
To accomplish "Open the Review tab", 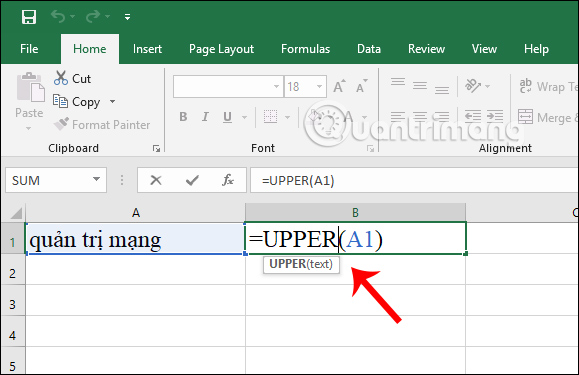I will pyautogui.click(x=426, y=49).
